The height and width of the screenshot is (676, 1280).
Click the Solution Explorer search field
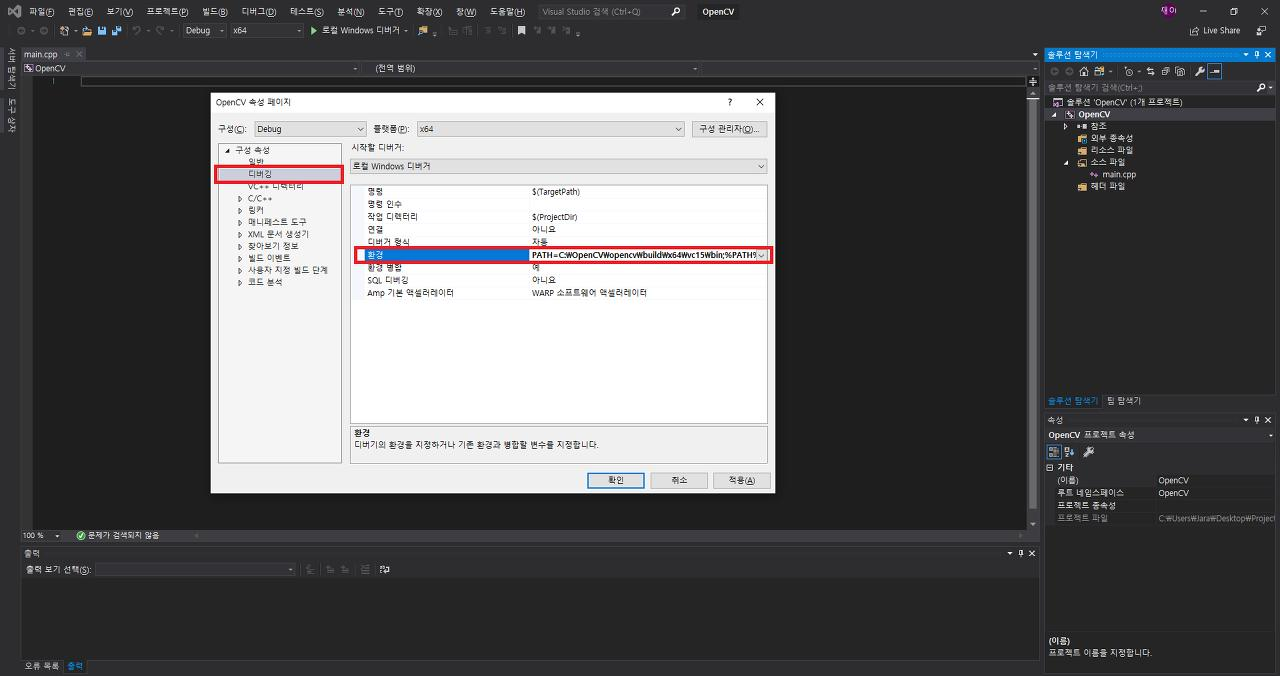click(1150, 88)
